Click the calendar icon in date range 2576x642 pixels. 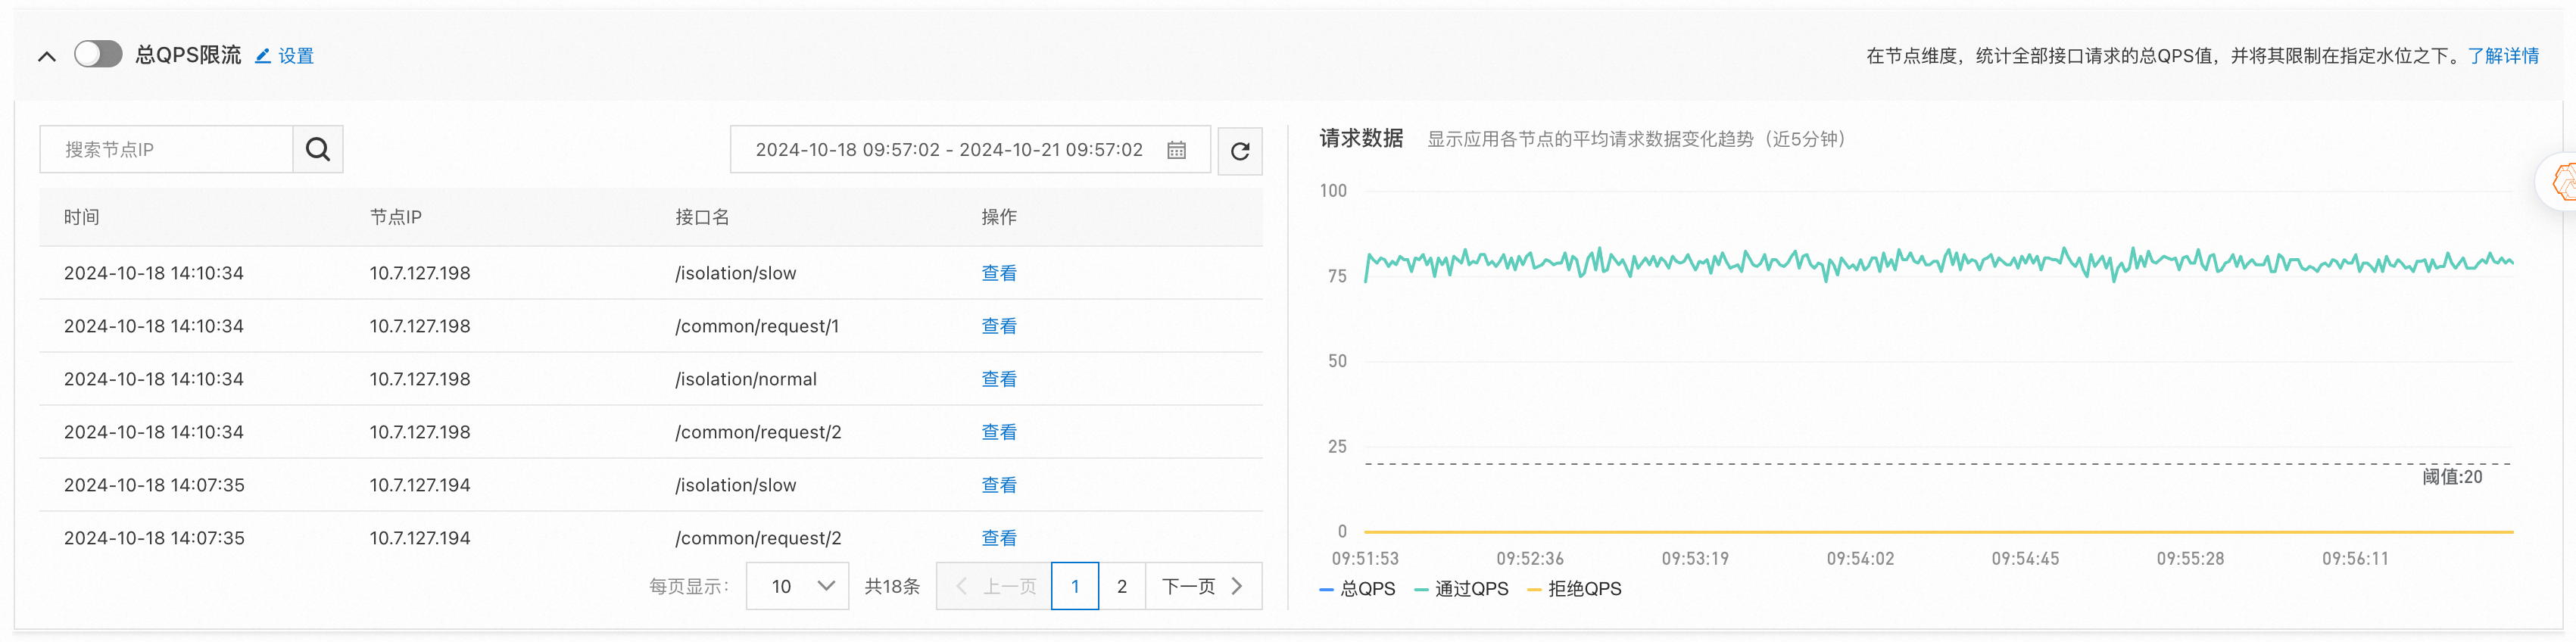[x=1177, y=150]
